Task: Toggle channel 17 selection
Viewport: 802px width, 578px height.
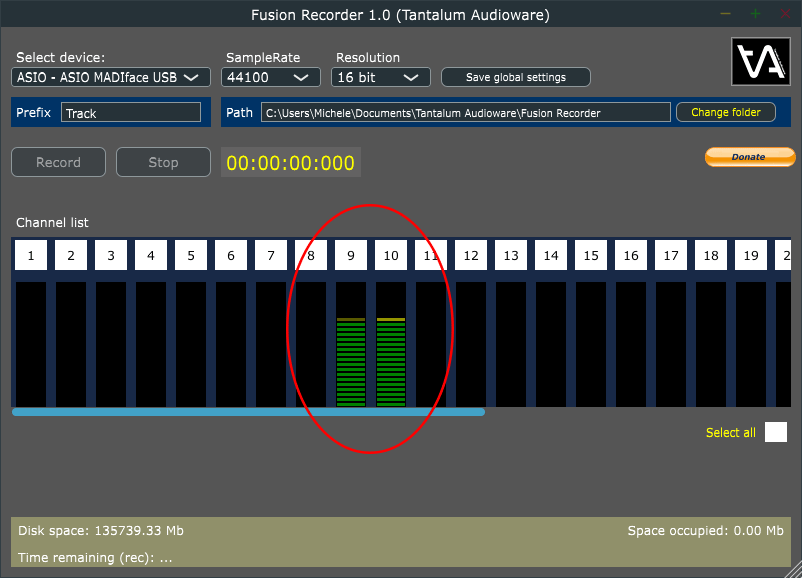Action: click(x=671, y=255)
